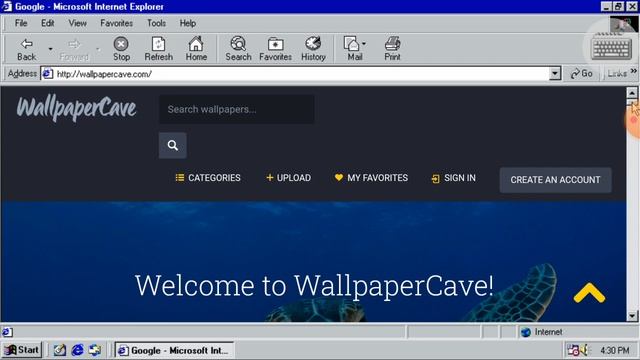Click the scrollbar down arrow
The width and height of the screenshot is (640, 360).
[x=632, y=316]
